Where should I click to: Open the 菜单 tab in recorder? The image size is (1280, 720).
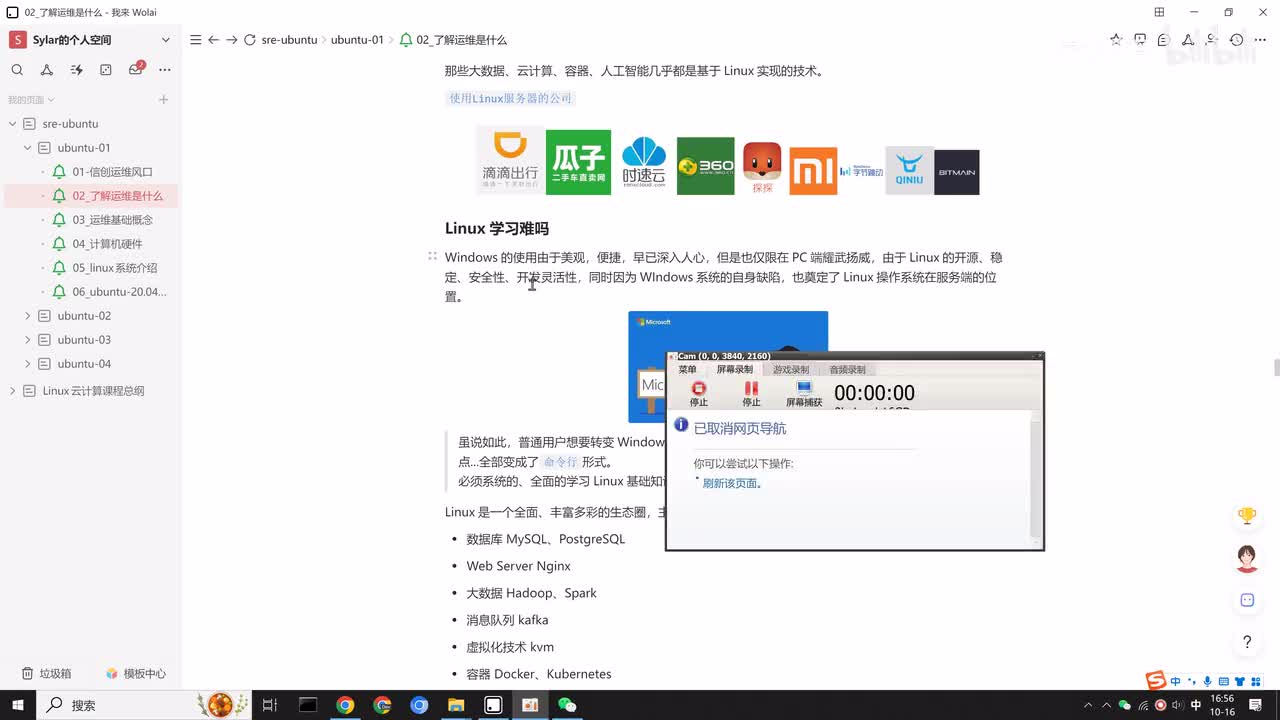pyautogui.click(x=687, y=370)
